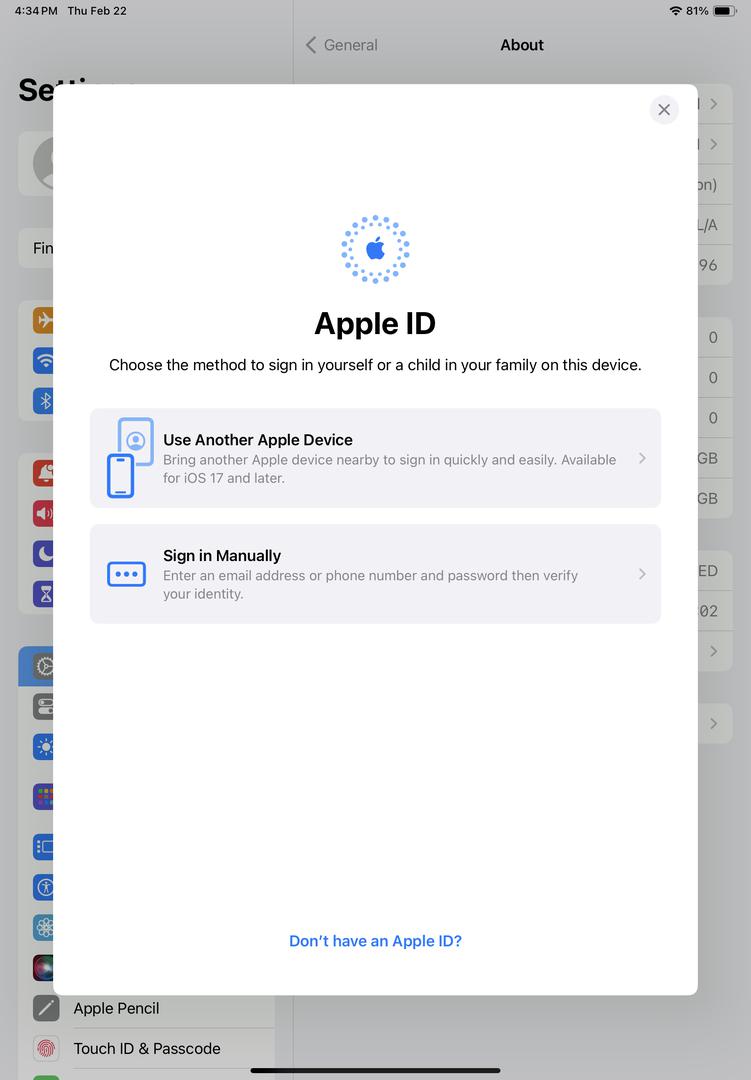Screen dimensions: 751x1080
Task: Tap the Siri icon in sidebar
Action: pos(43,968)
